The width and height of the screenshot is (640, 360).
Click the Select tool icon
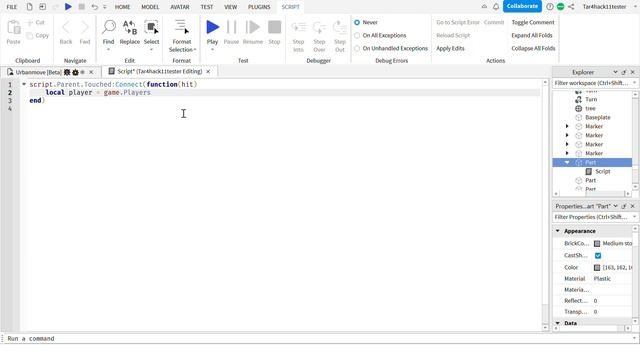[151, 27]
